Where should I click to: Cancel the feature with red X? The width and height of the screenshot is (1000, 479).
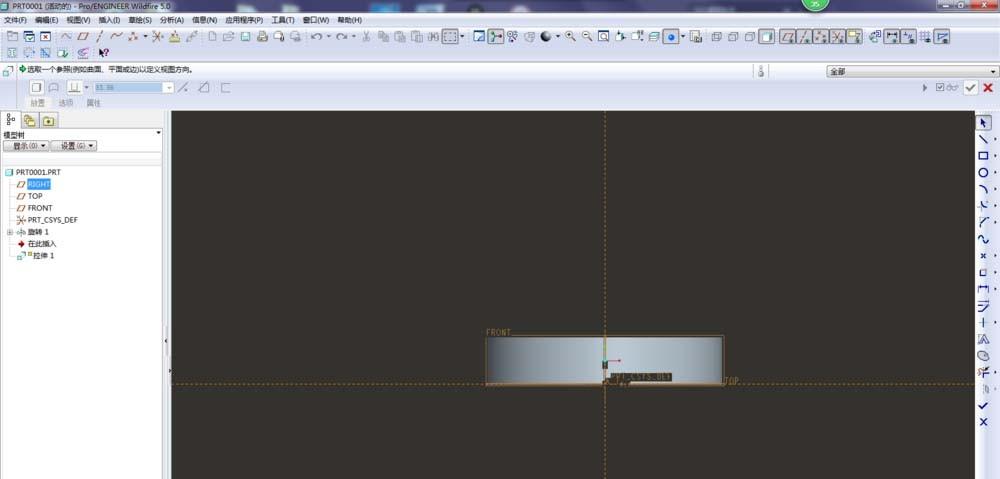pos(987,88)
